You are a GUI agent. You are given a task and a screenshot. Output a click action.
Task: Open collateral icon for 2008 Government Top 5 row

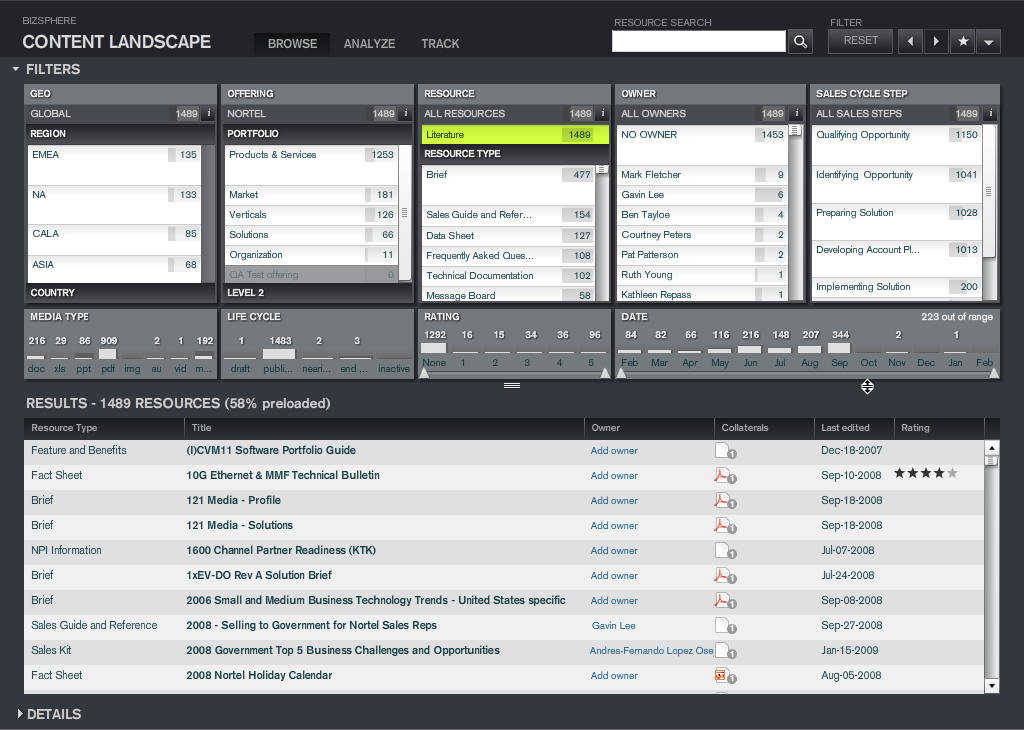click(725, 651)
